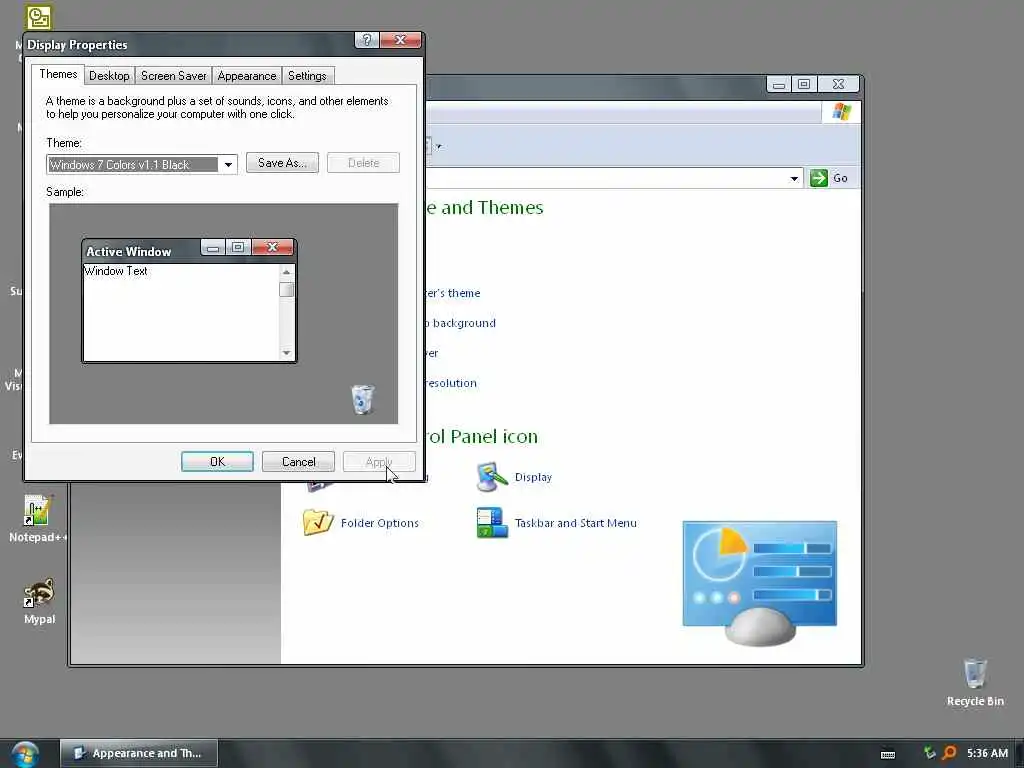
Task: Click the Windows flag logo in Control Panel
Action: (x=842, y=112)
